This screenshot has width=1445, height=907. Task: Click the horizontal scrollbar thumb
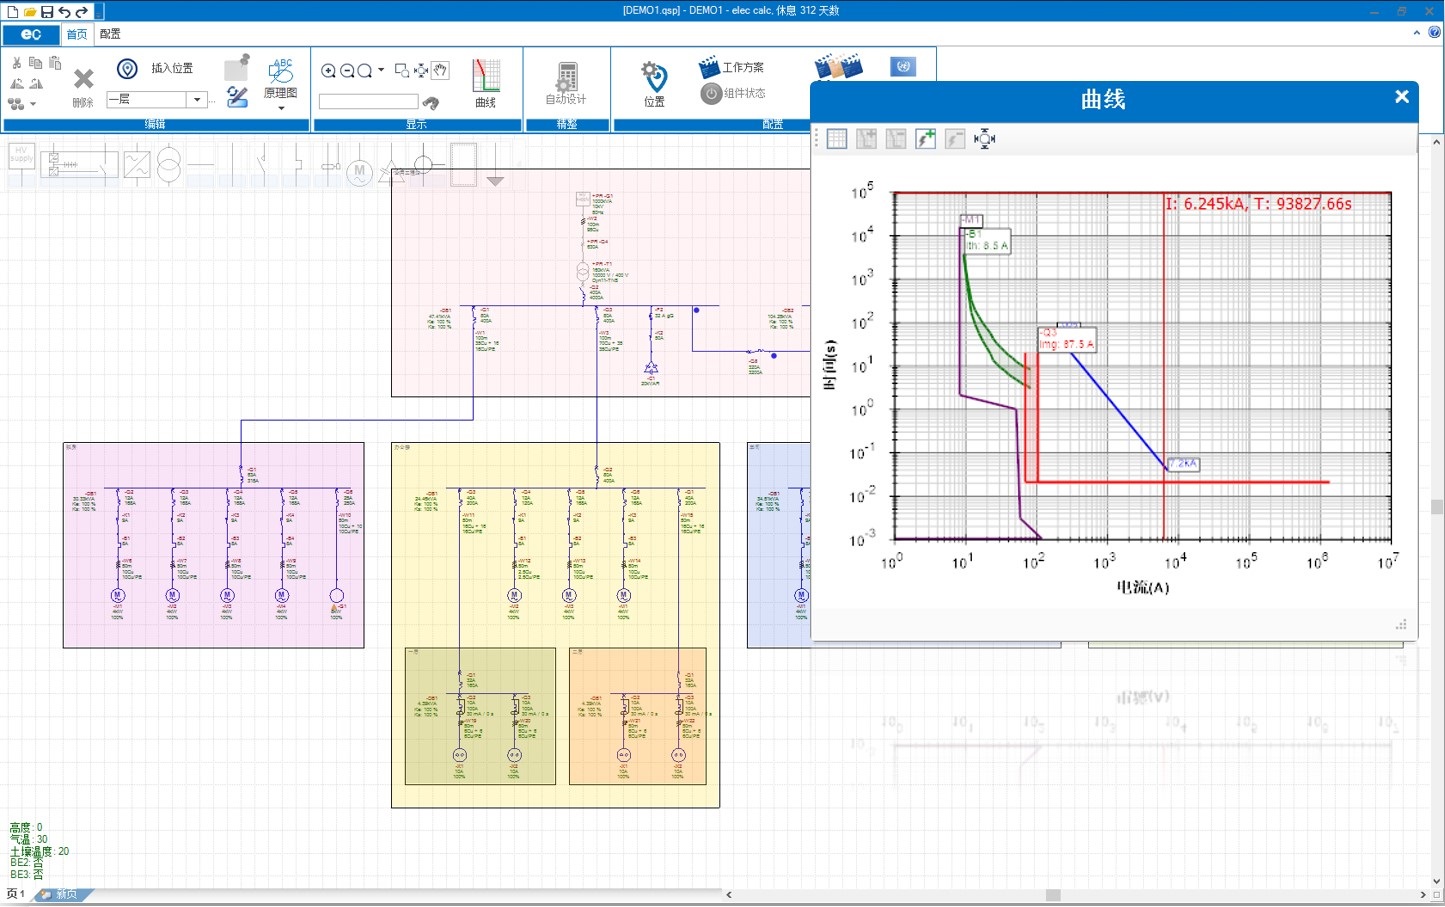click(1053, 895)
